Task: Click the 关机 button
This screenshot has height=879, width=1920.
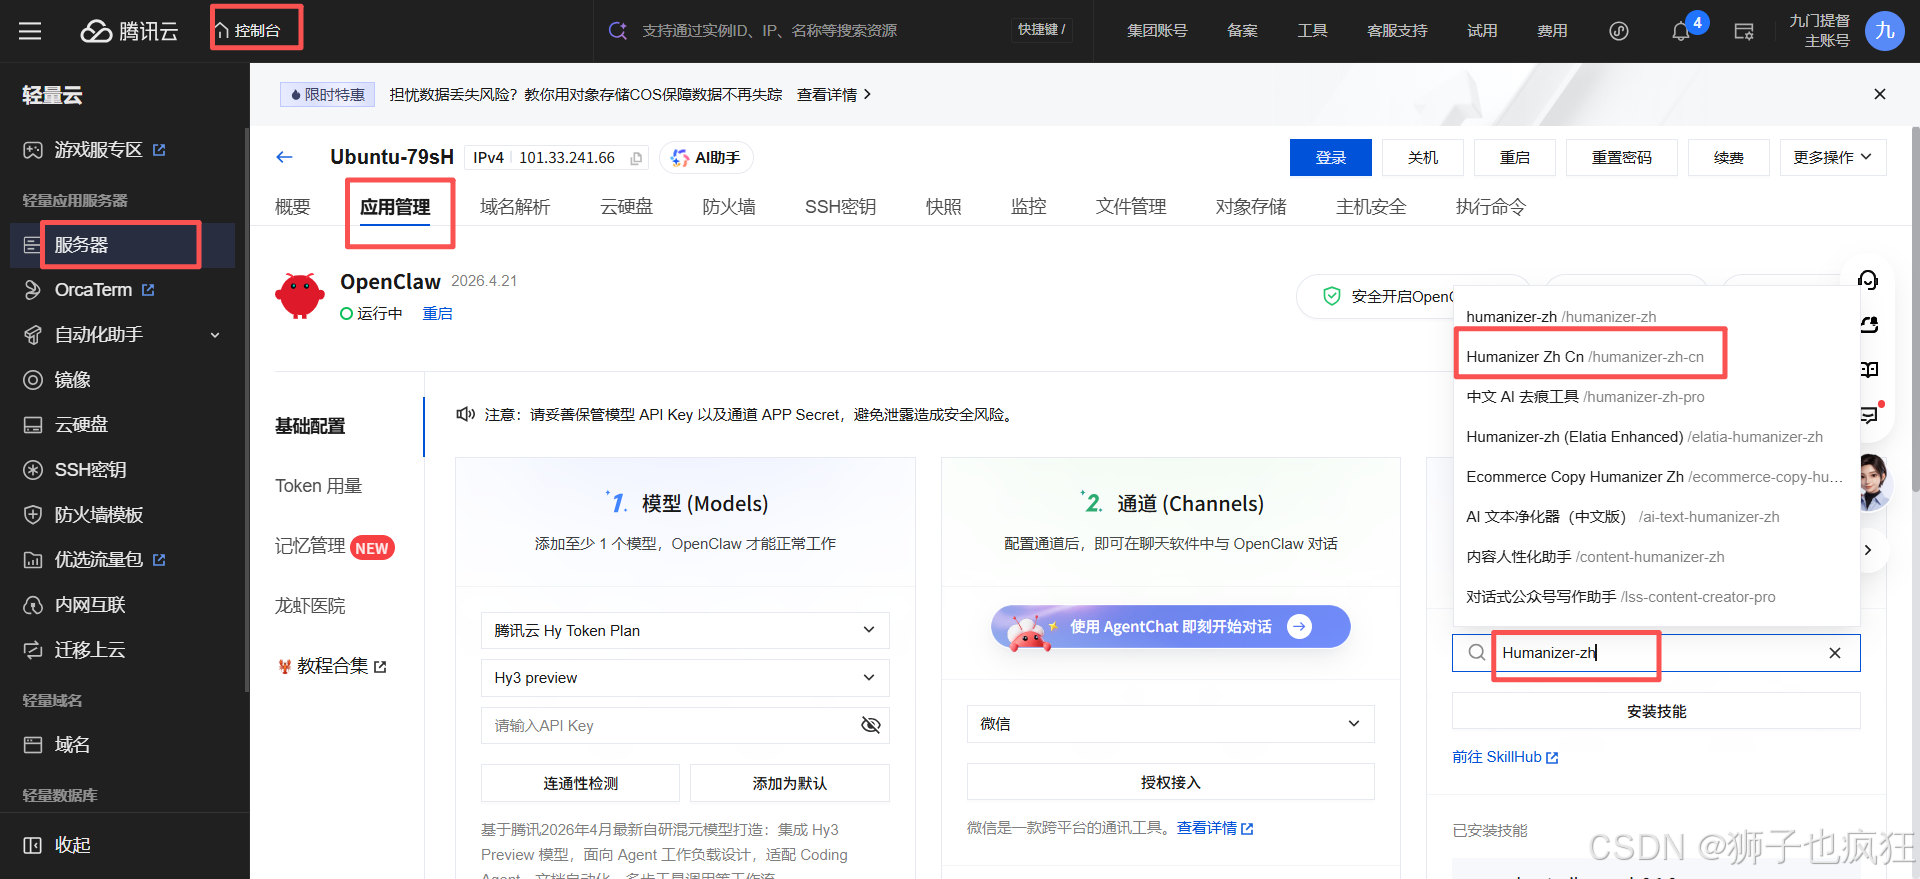Action: coord(1422,157)
